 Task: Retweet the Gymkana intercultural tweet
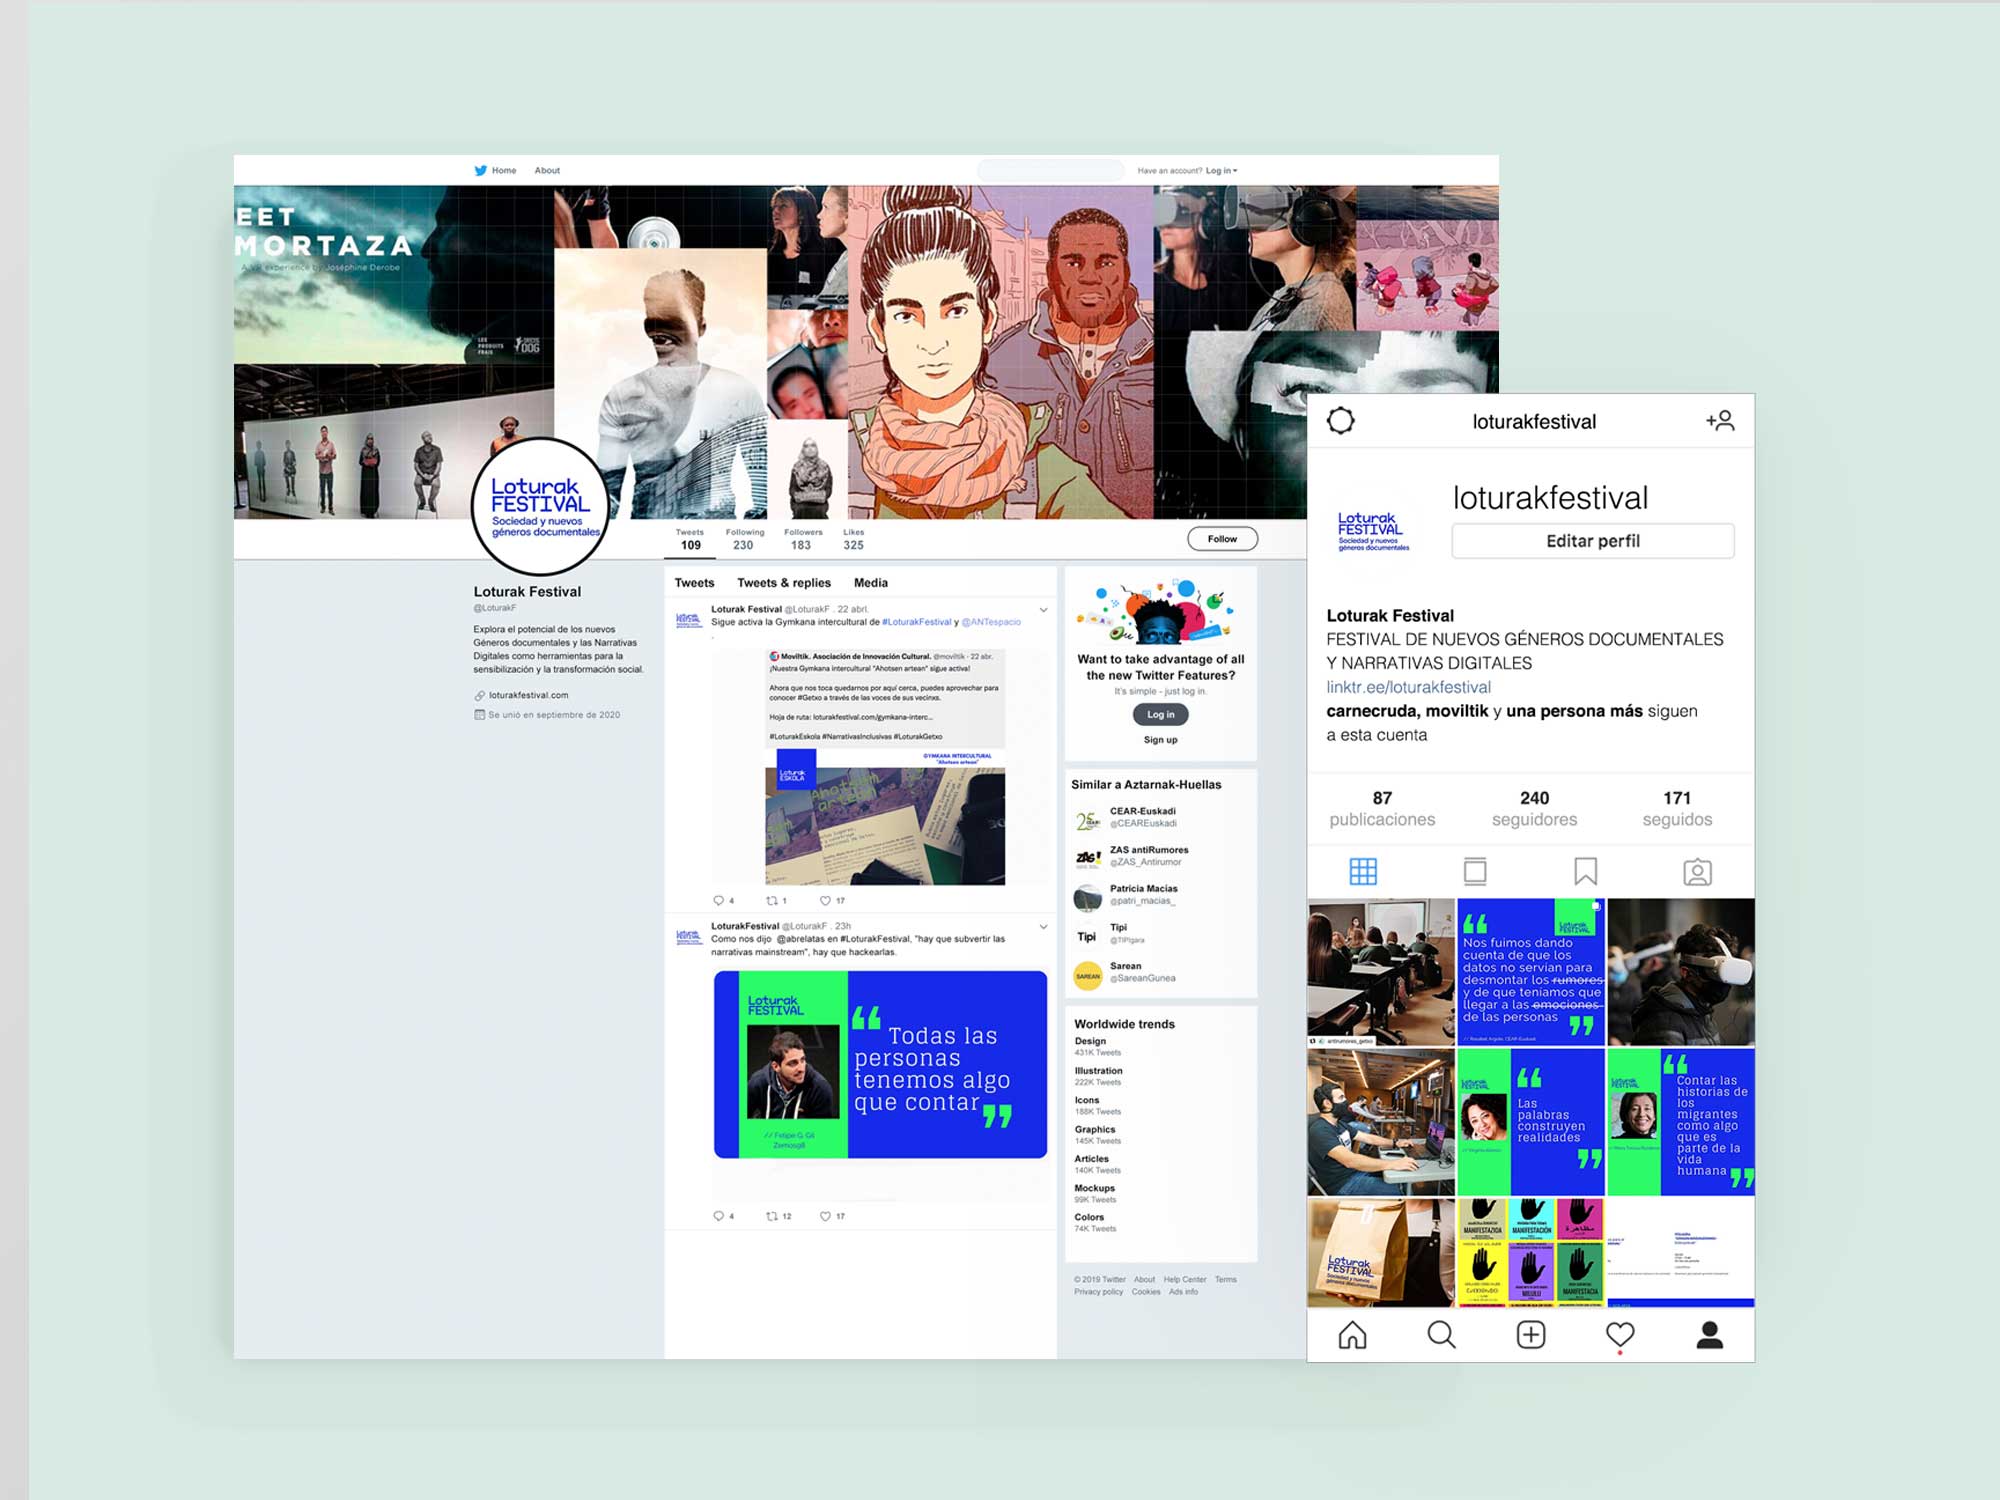click(771, 901)
